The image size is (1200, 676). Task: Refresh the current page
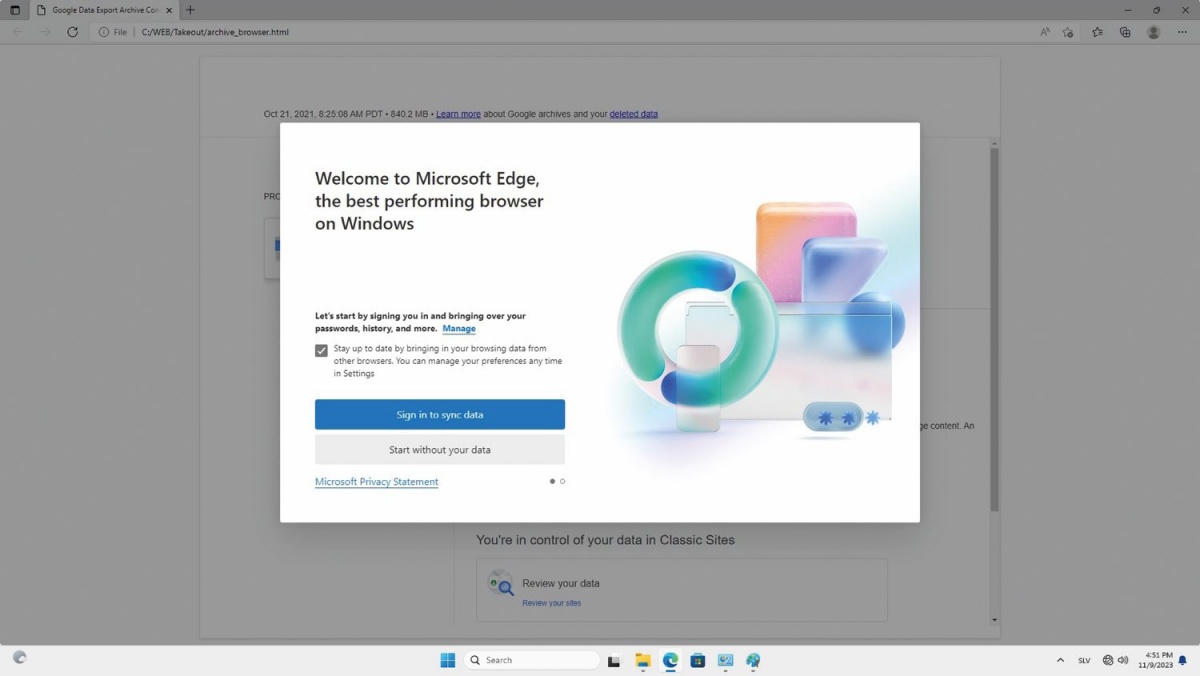73,32
